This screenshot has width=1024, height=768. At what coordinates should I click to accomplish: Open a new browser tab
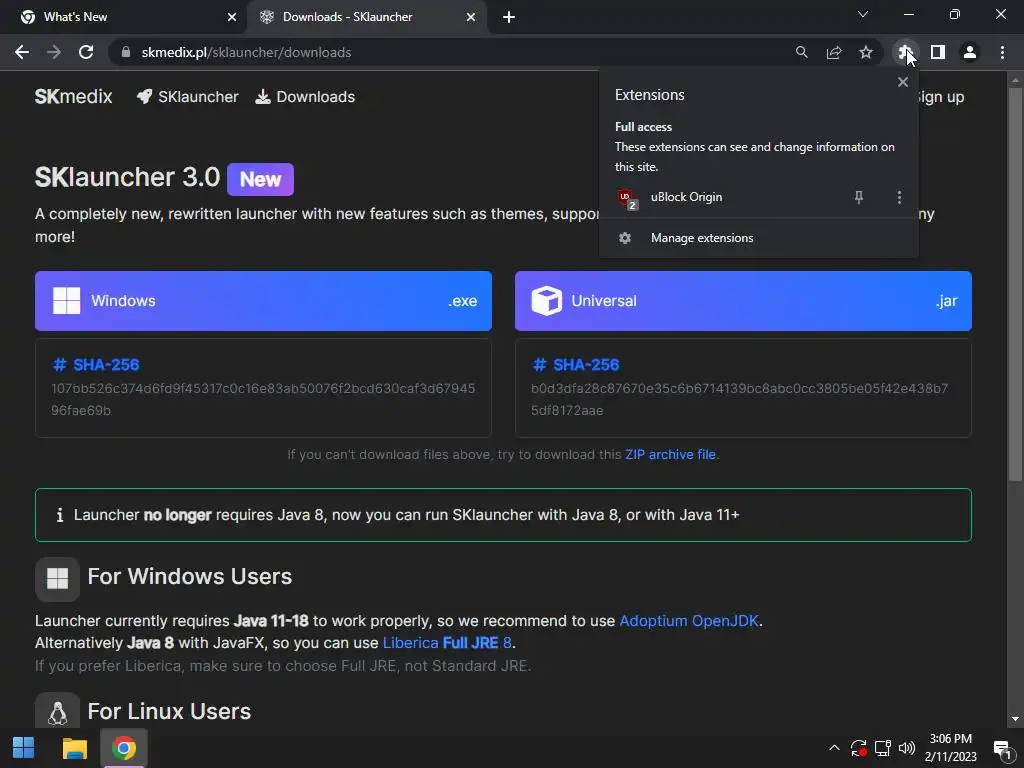509,17
